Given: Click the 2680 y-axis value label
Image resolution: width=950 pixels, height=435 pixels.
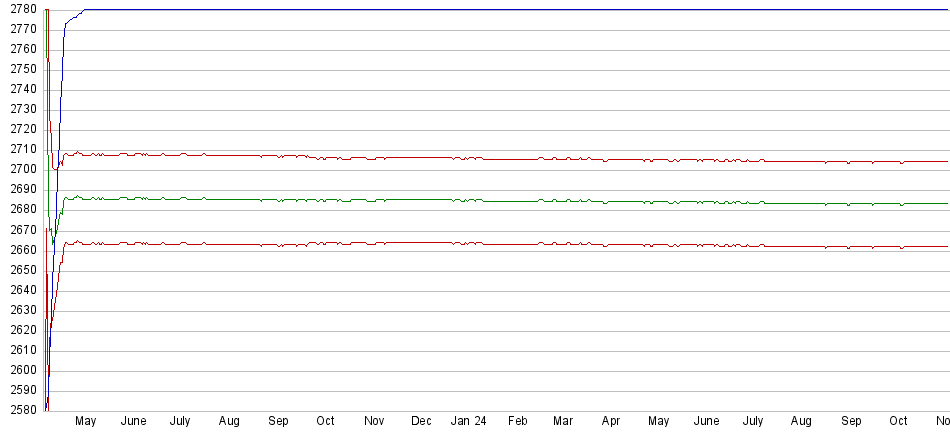Looking at the screenshot, I should (x=22, y=210).
